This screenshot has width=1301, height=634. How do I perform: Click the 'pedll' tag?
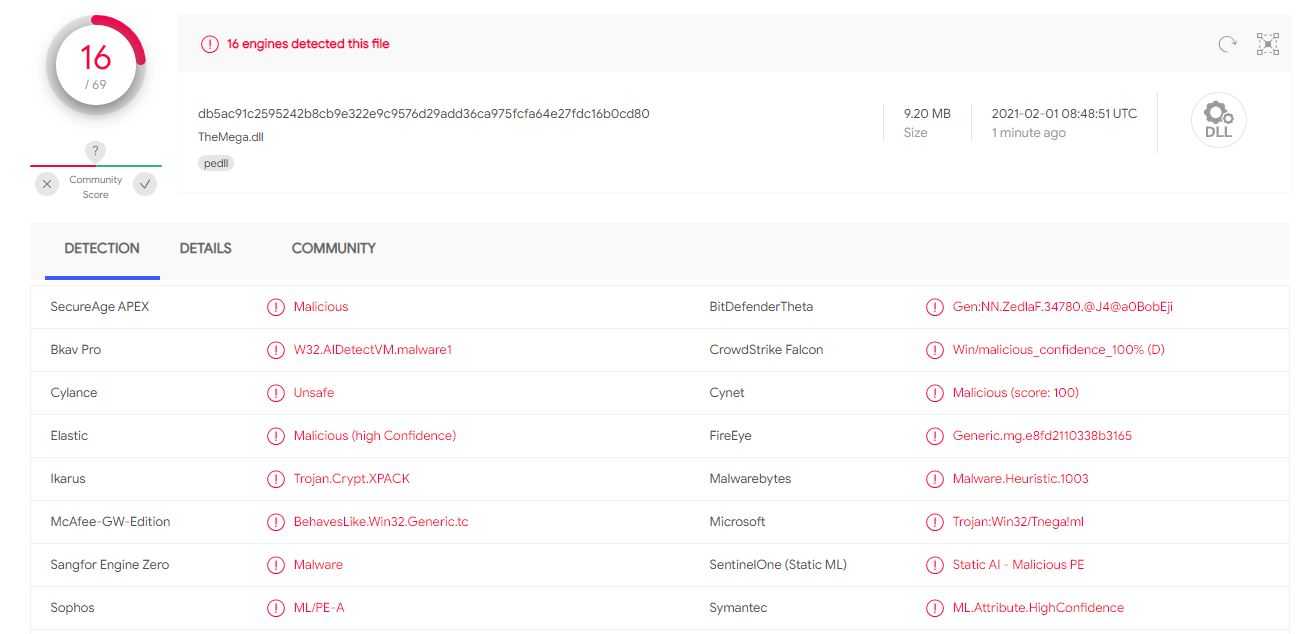point(216,163)
